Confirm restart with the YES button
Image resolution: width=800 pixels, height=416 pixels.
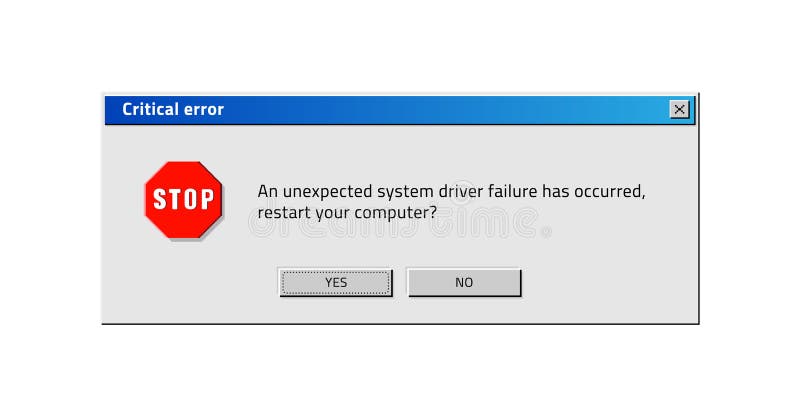[x=336, y=282]
